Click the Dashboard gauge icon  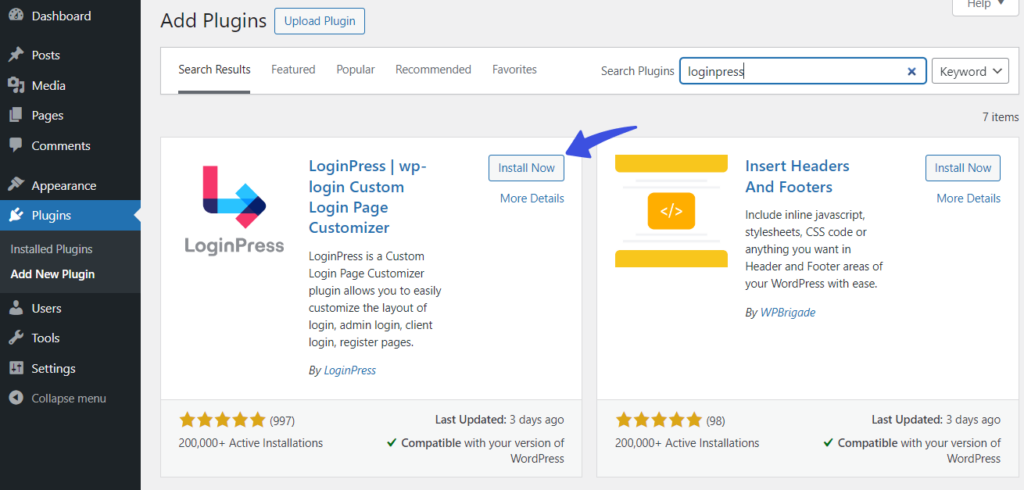click(16, 15)
